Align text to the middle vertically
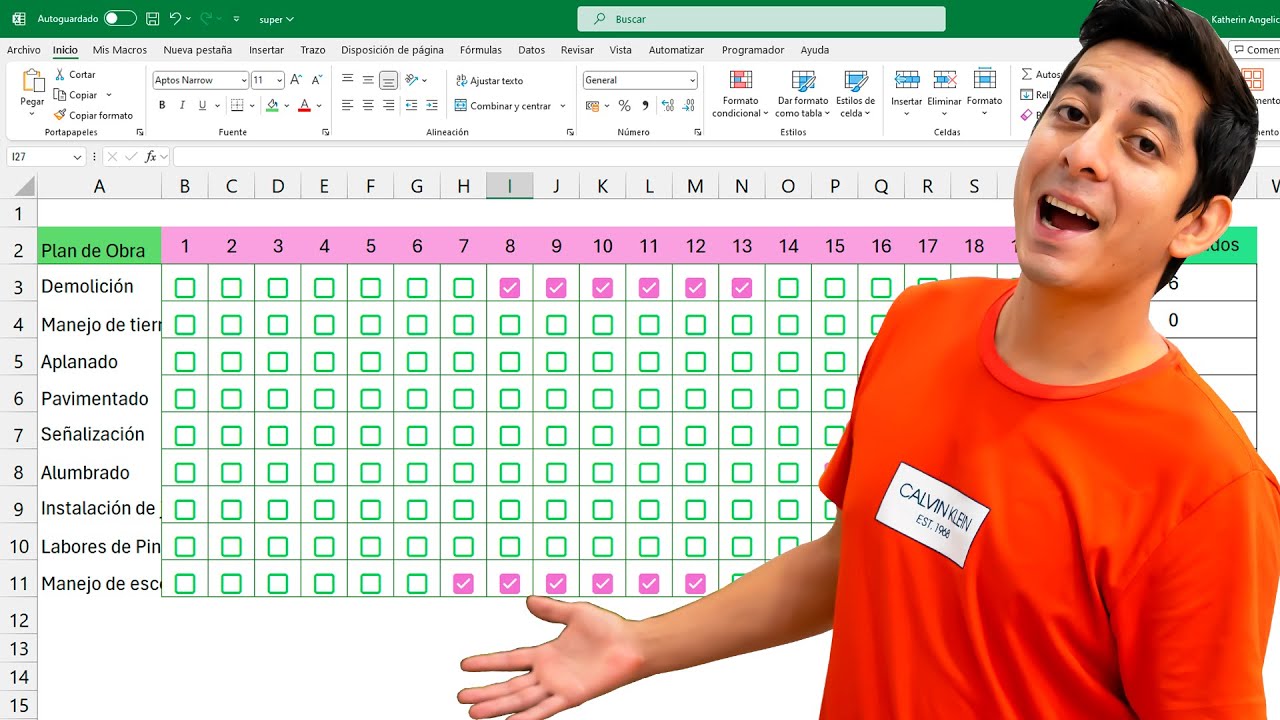Viewport: 1280px width, 720px height. tap(368, 80)
